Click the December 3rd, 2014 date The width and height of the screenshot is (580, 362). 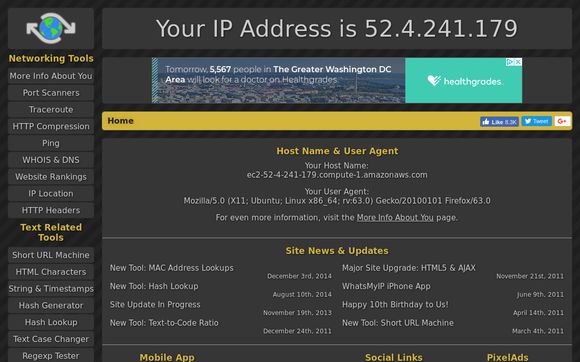tap(299, 276)
